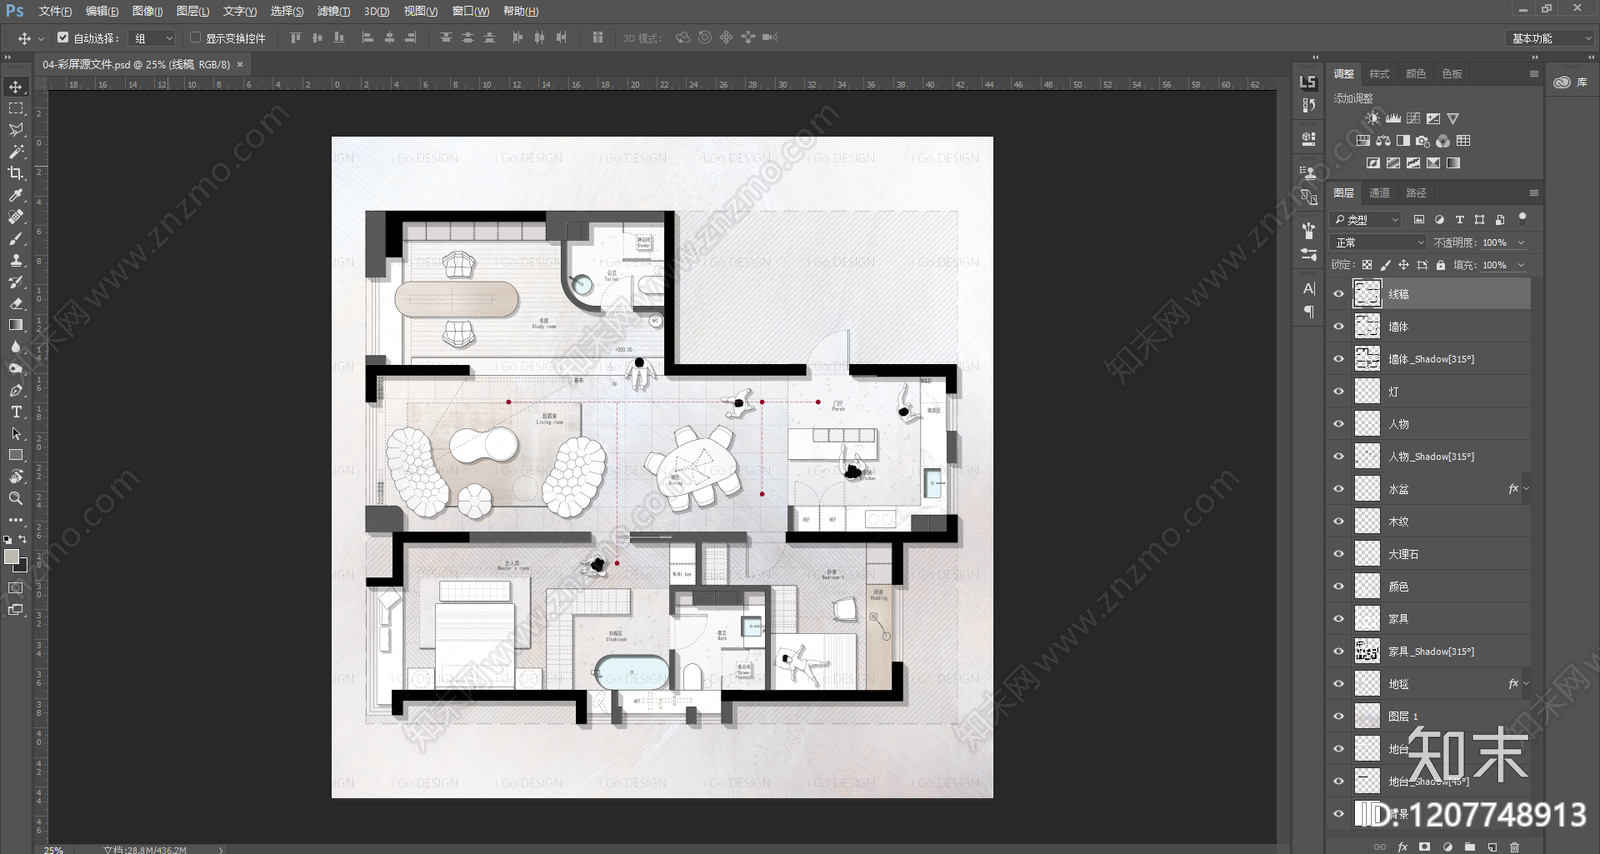Open the foreground color swatch

[x=11, y=557]
